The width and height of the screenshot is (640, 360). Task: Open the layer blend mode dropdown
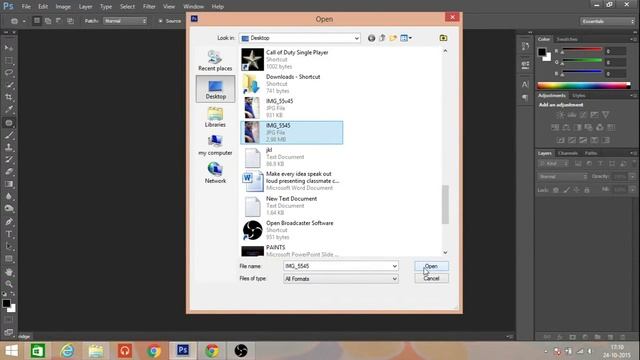tap(563, 177)
